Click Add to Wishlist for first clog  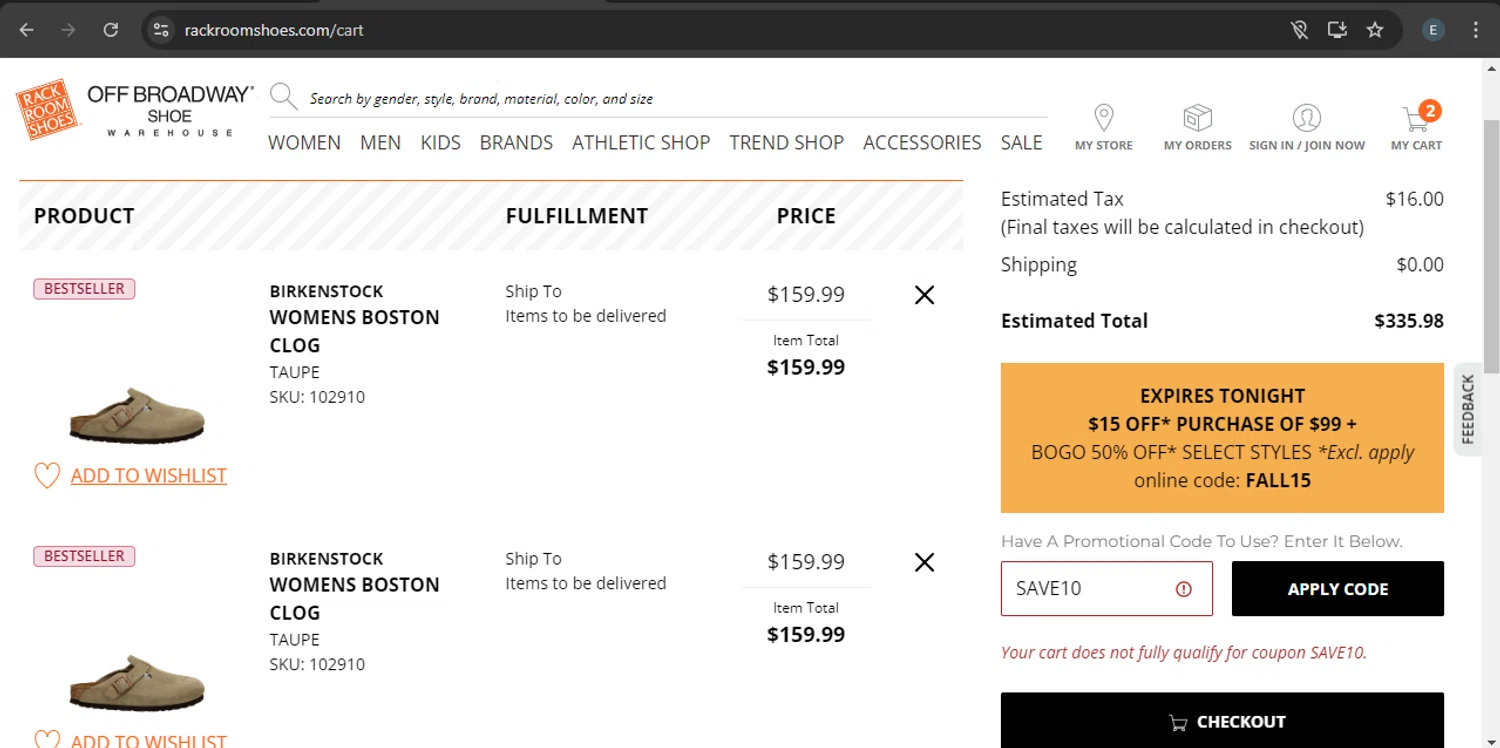149,476
